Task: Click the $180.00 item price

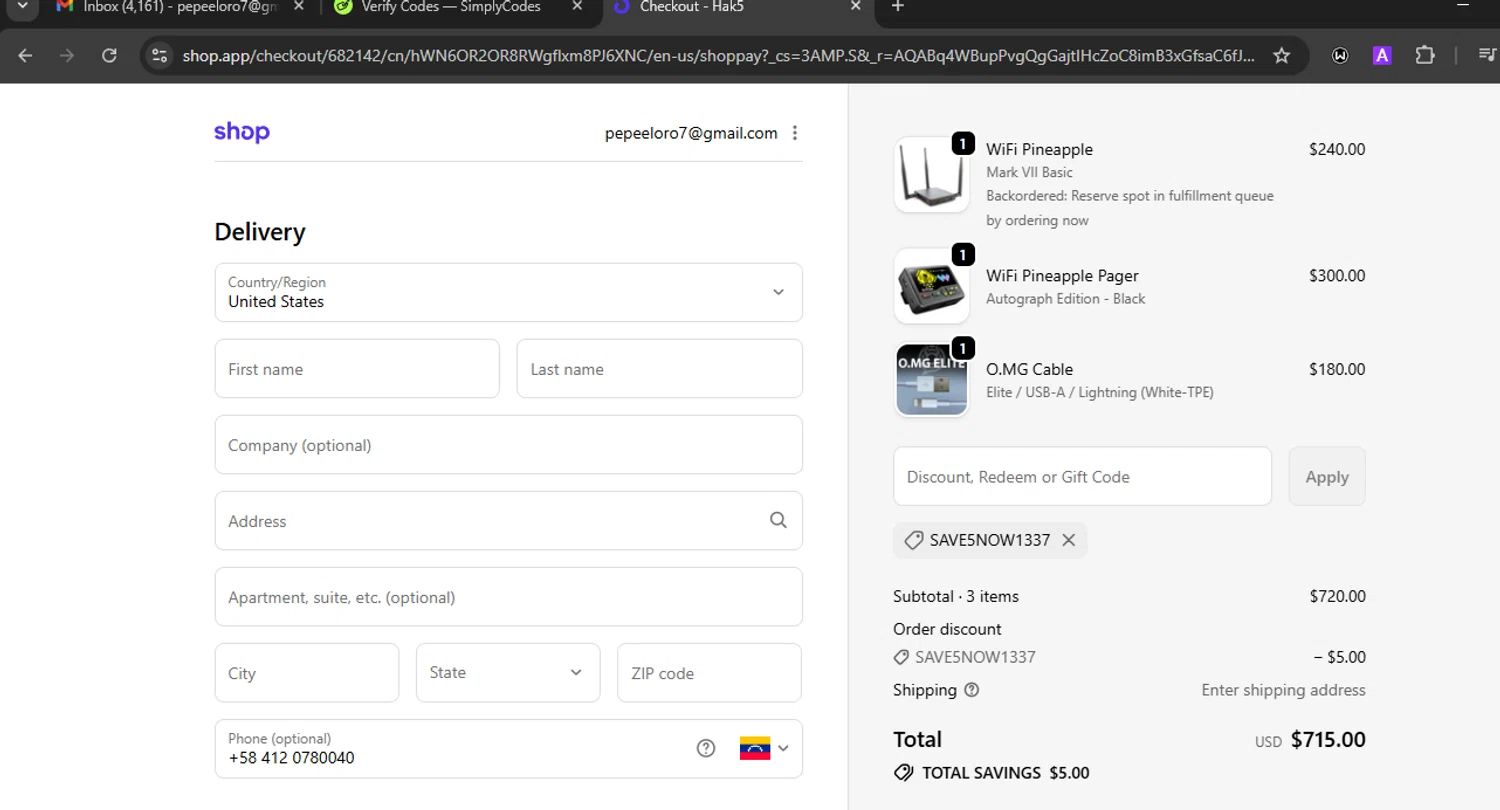Action: 1337,369
